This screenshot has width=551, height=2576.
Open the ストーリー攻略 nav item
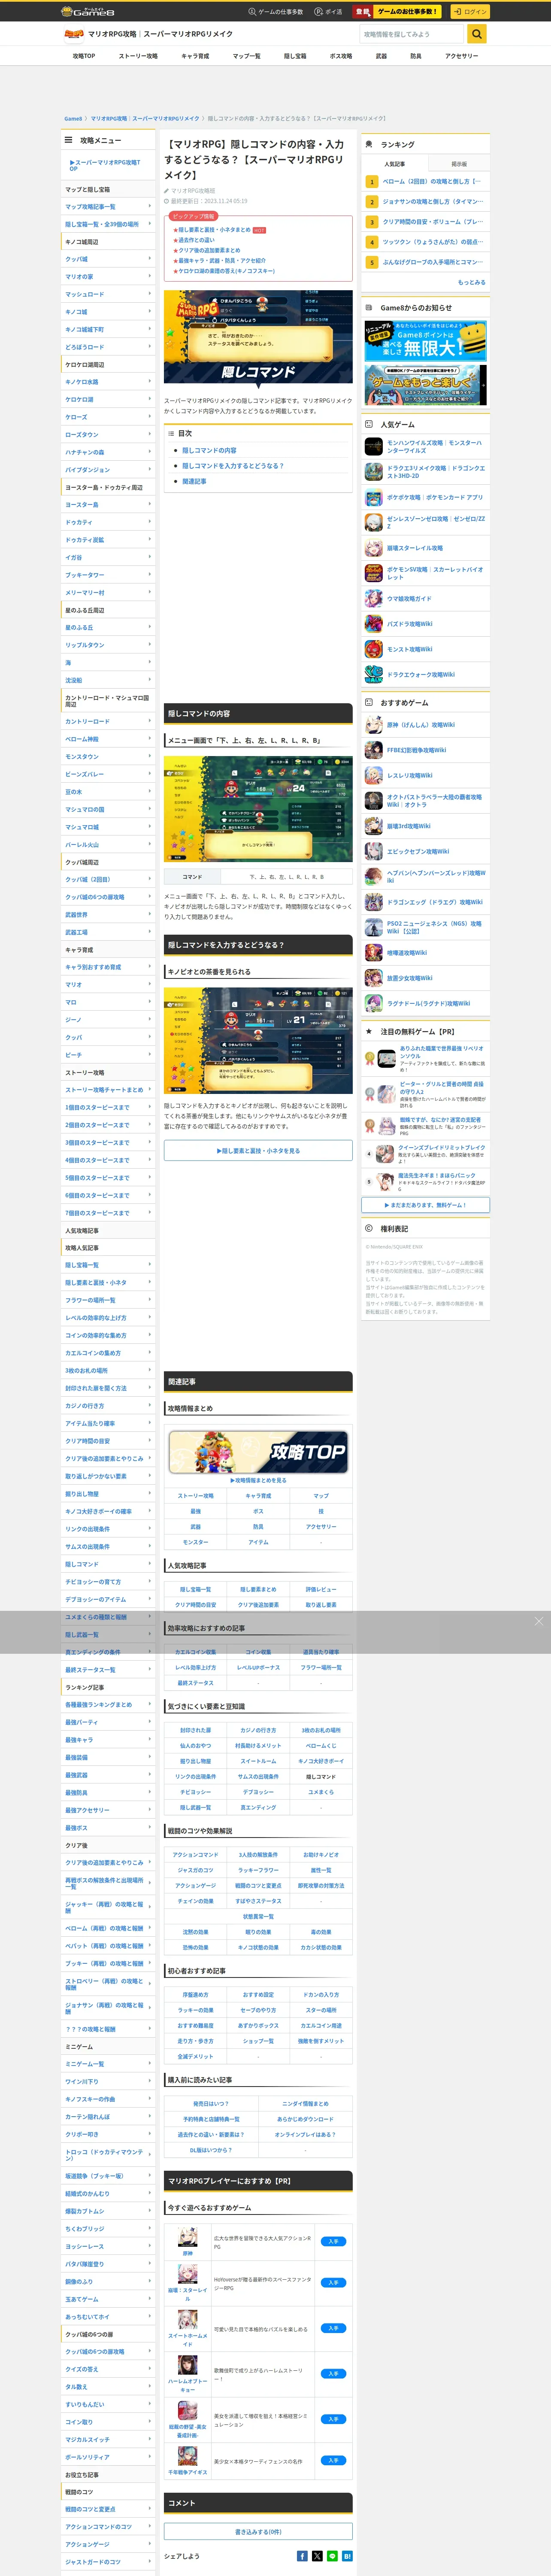tap(138, 56)
